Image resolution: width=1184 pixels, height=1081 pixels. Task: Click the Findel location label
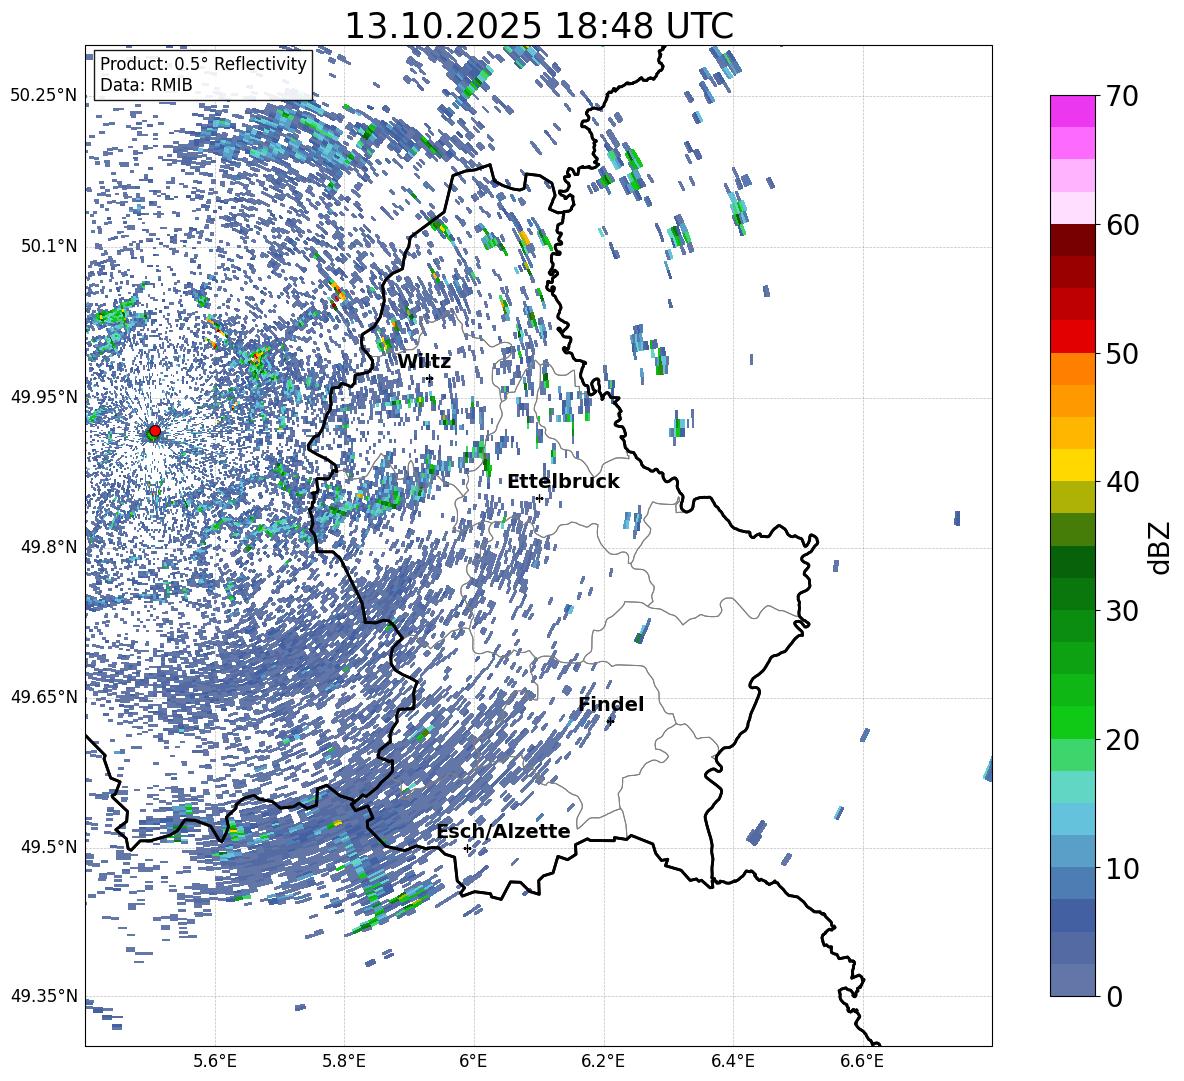611,704
